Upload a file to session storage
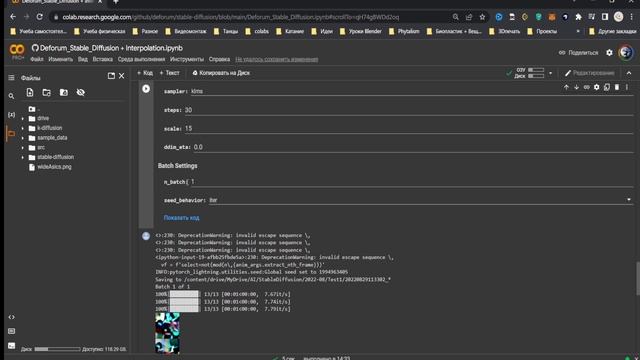Viewport: 640px width, 360px height. (x=30, y=93)
